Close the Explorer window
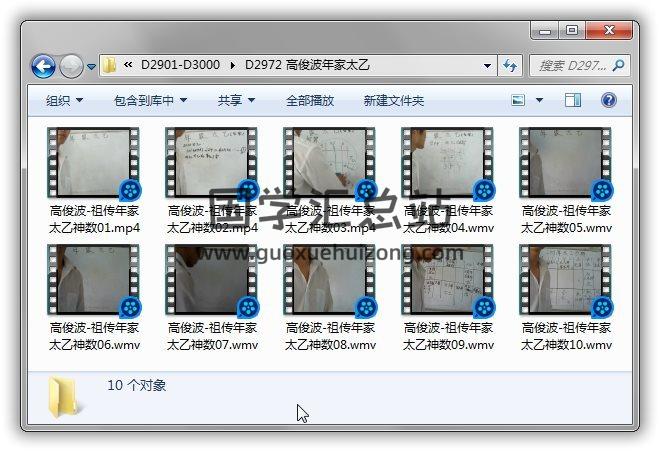Screen dimensions: 660x452 pyautogui.click(x=609, y=31)
